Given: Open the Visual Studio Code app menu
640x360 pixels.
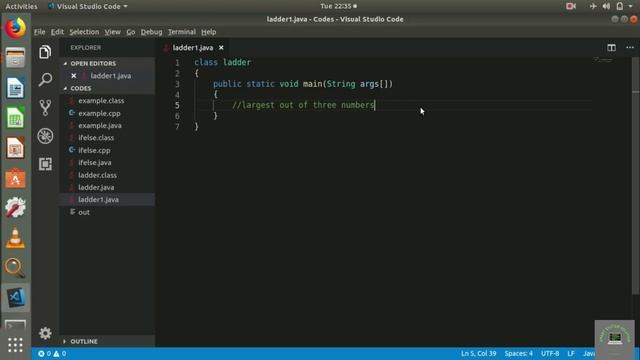Looking at the screenshot, I should click(88, 6).
